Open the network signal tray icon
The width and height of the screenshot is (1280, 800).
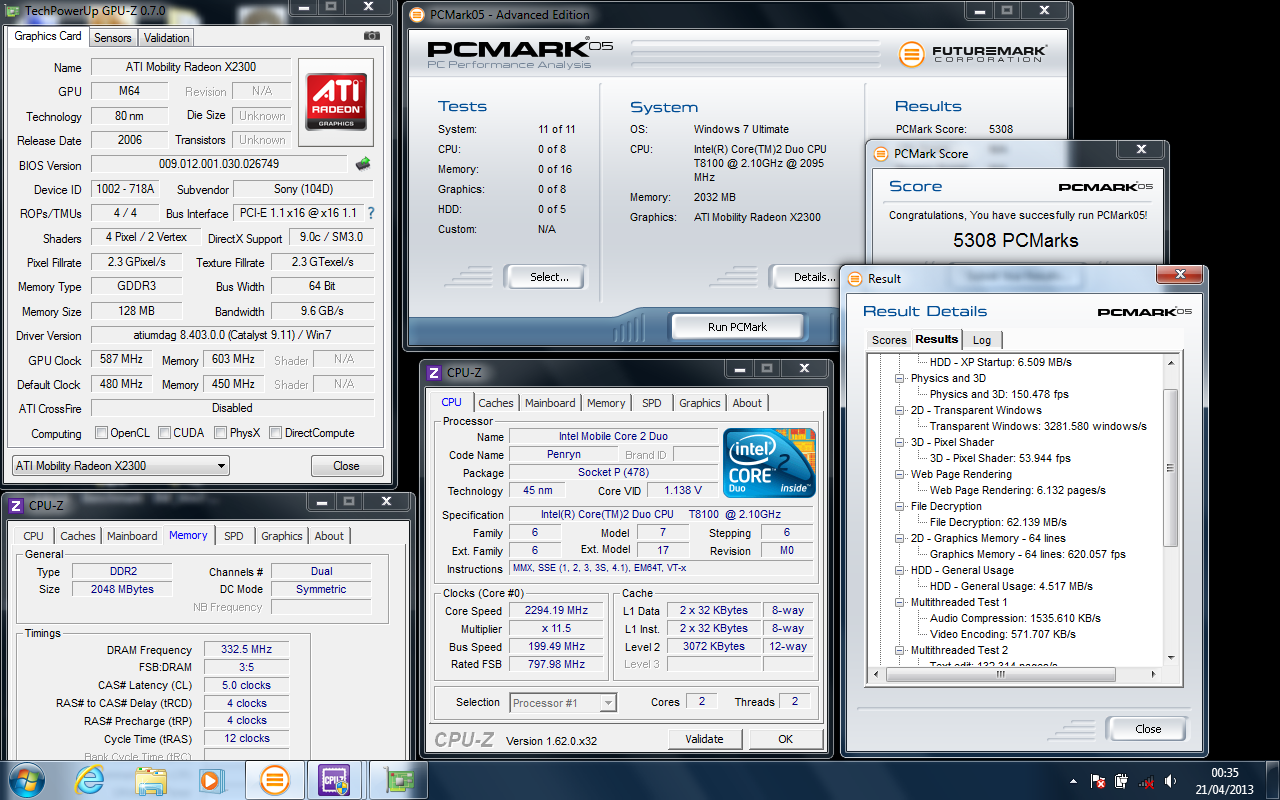tap(1147, 781)
